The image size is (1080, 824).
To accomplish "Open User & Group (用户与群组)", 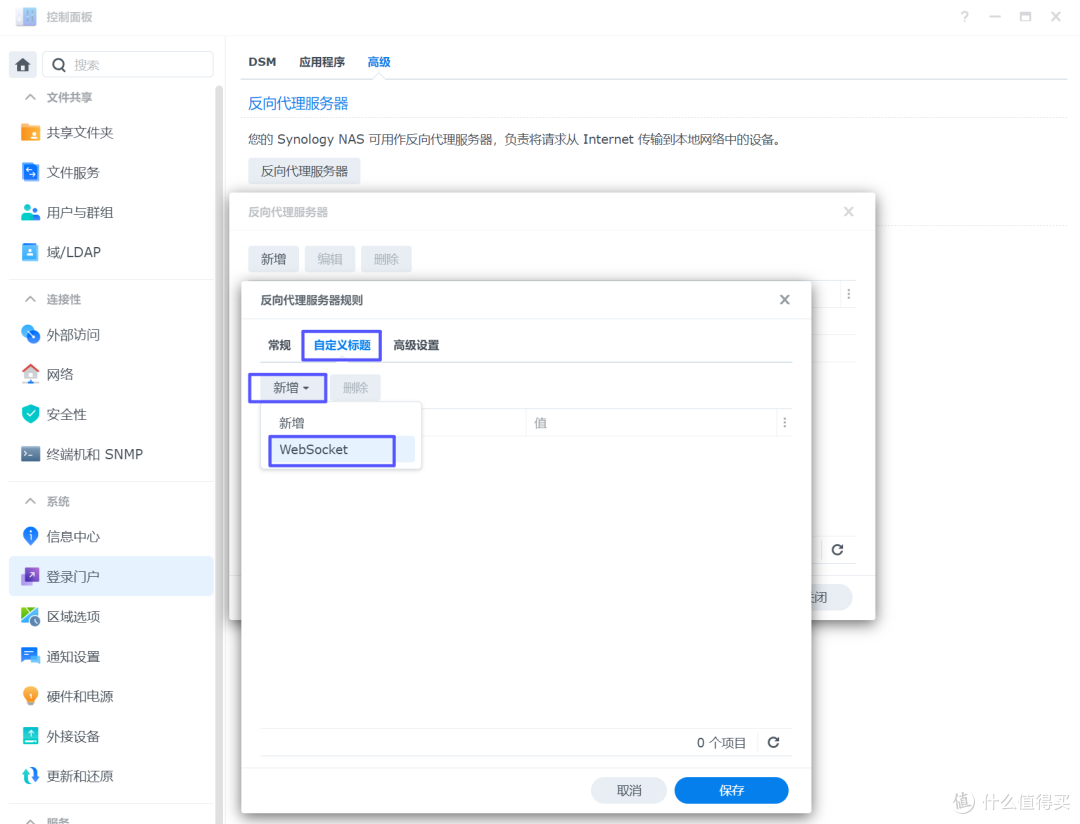I will (112, 212).
